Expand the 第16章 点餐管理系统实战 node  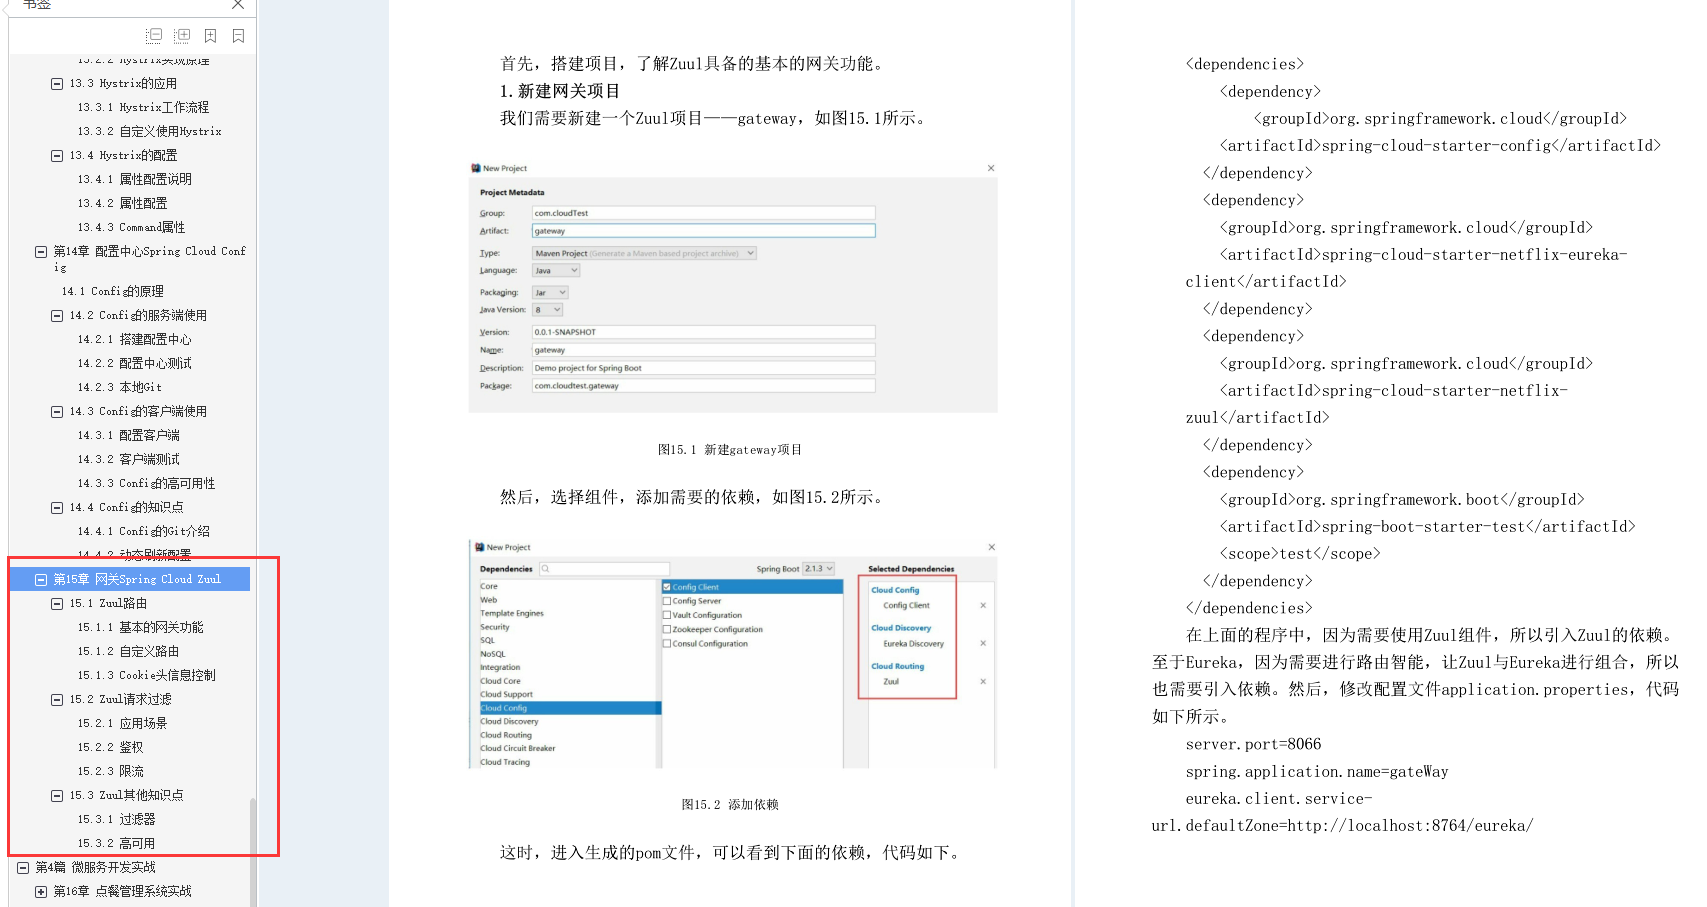pos(41,892)
